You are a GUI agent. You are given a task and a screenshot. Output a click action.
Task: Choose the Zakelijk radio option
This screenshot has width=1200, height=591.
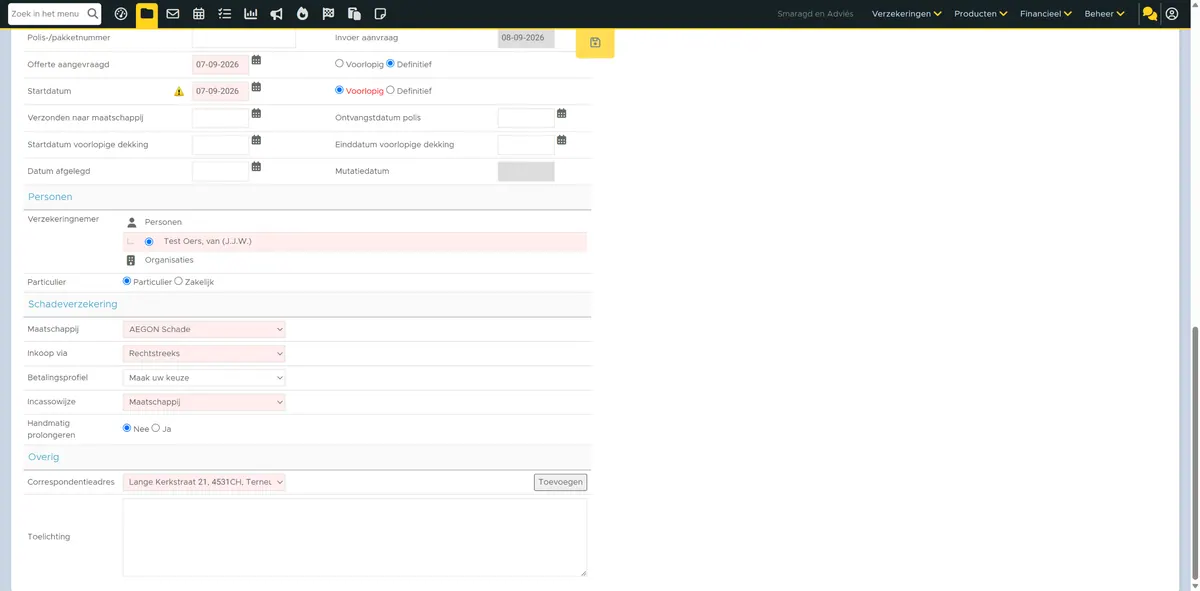(x=179, y=281)
